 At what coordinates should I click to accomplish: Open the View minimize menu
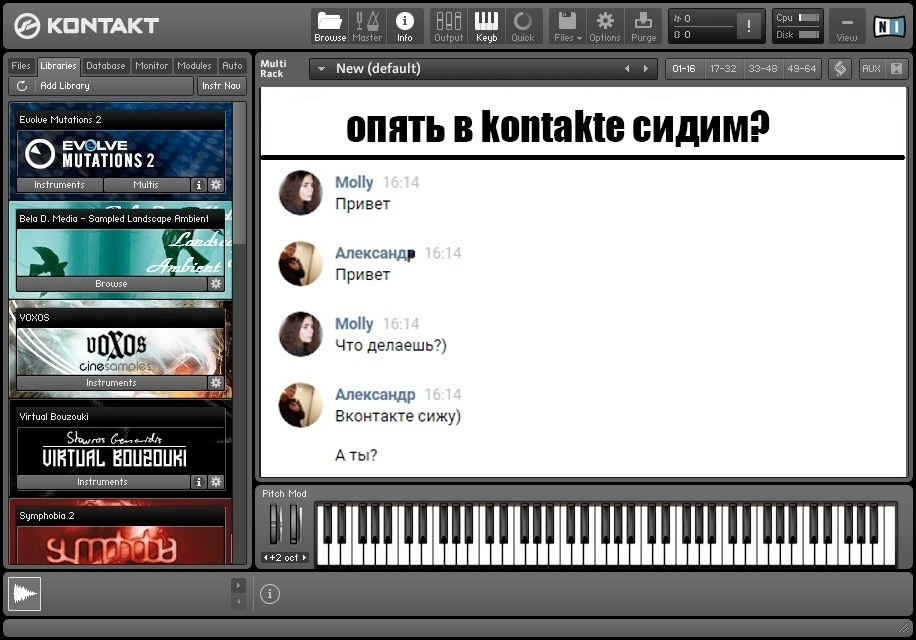pyautogui.click(x=846, y=26)
